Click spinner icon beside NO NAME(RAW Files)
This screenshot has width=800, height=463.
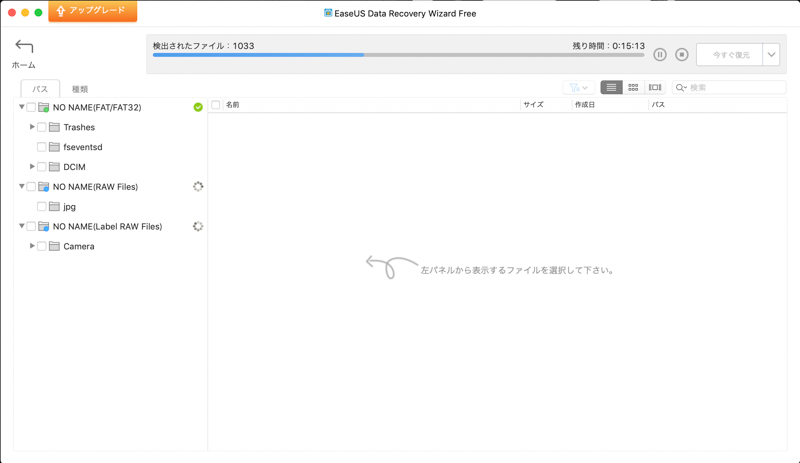pyautogui.click(x=198, y=186)
